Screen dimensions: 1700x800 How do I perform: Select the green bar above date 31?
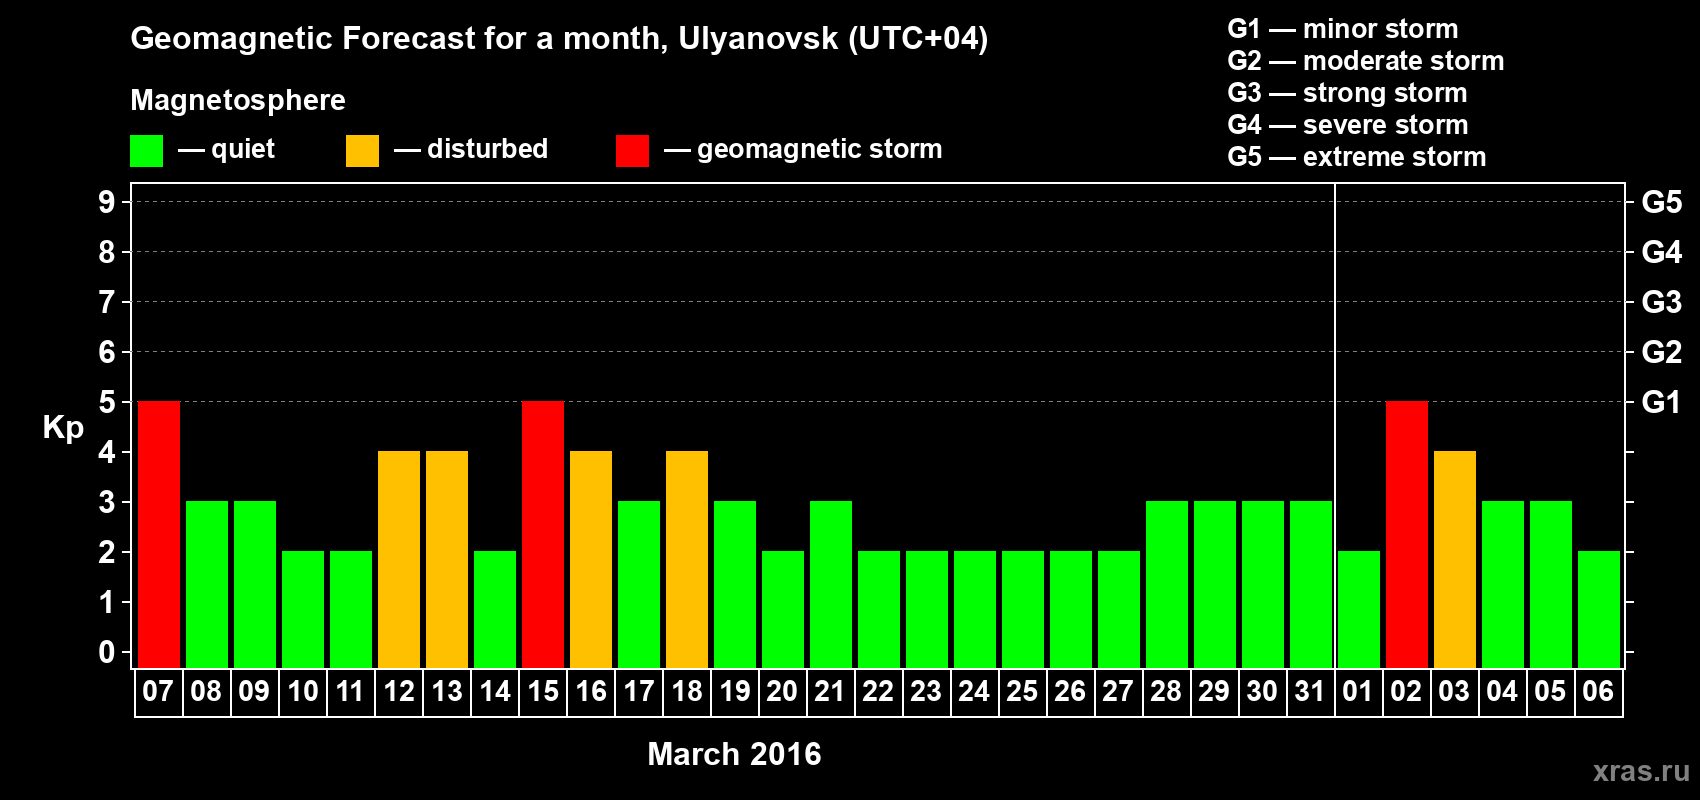pyautogui.click(x=1311, y=584)
